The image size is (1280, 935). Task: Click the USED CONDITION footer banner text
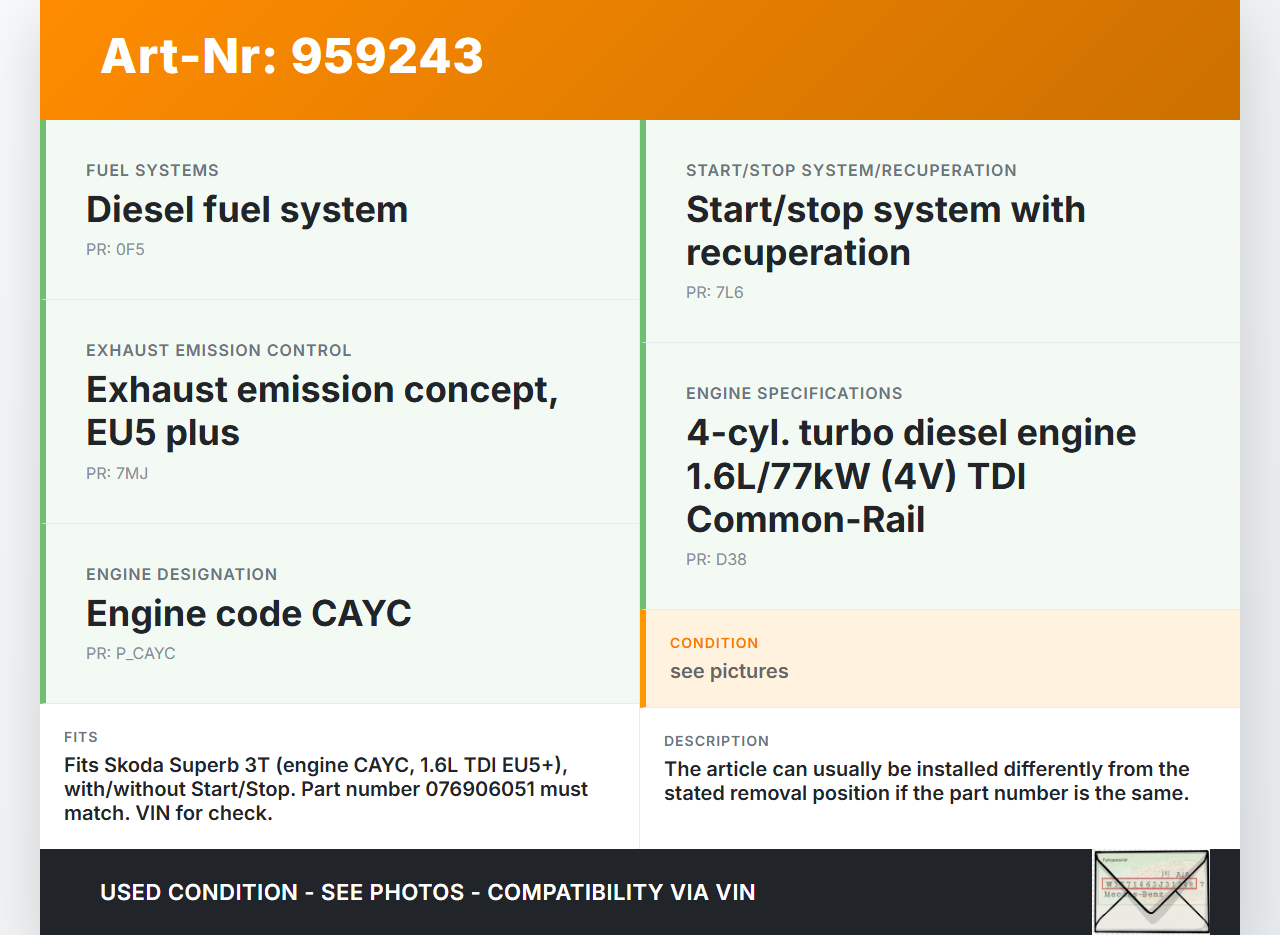(x=427, y=892)
